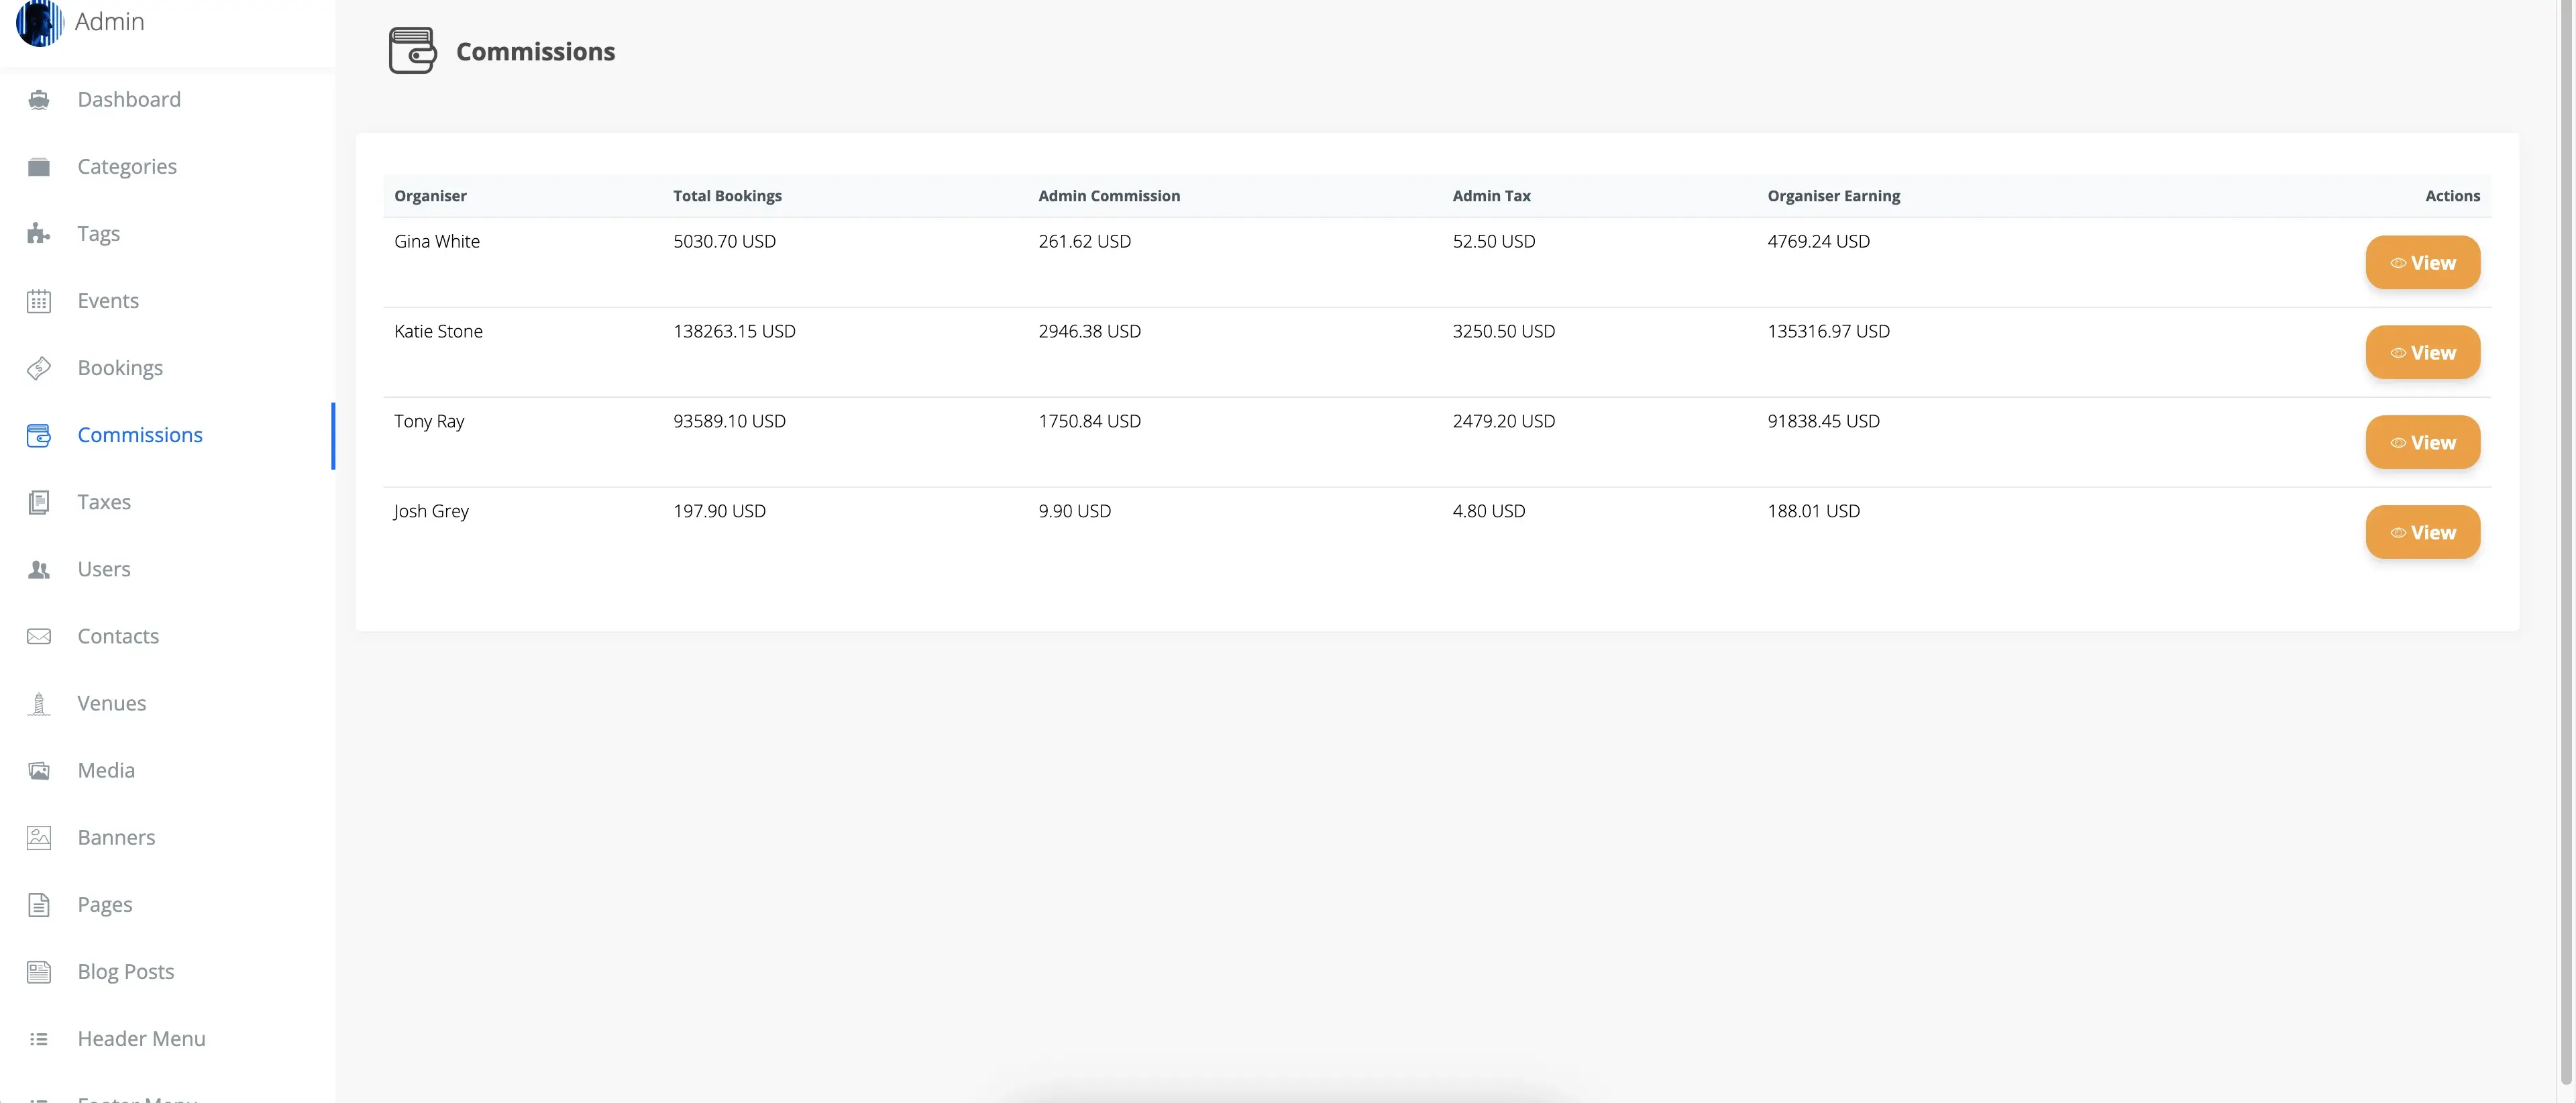Image resolution: width=2576 pixels, height=1103 pixels.
Task: Select the Media image icon
Action: (x=38, y=770)
